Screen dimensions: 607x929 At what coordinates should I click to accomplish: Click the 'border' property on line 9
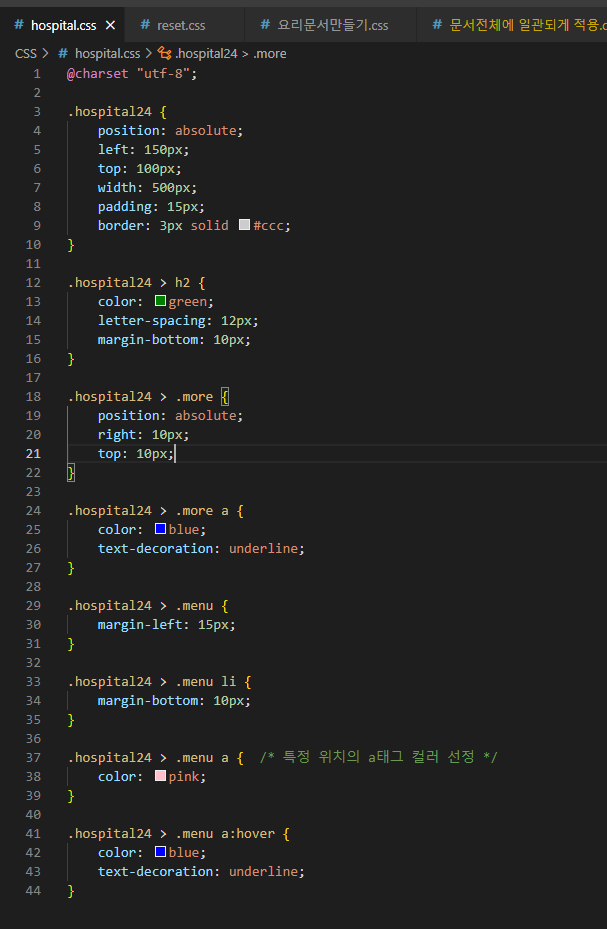point(121,226)
